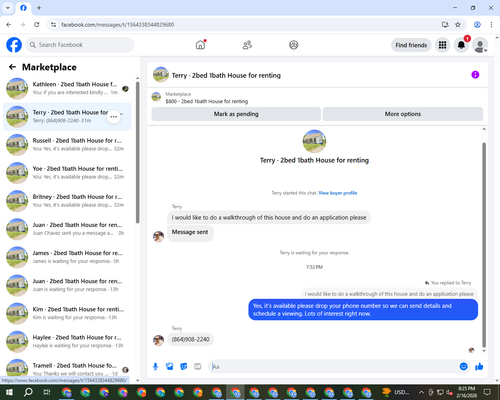The height and width of the screenshot is (400, 500).
Task: Click Terry's avatar beside phone number message
Action: [158, 340]
